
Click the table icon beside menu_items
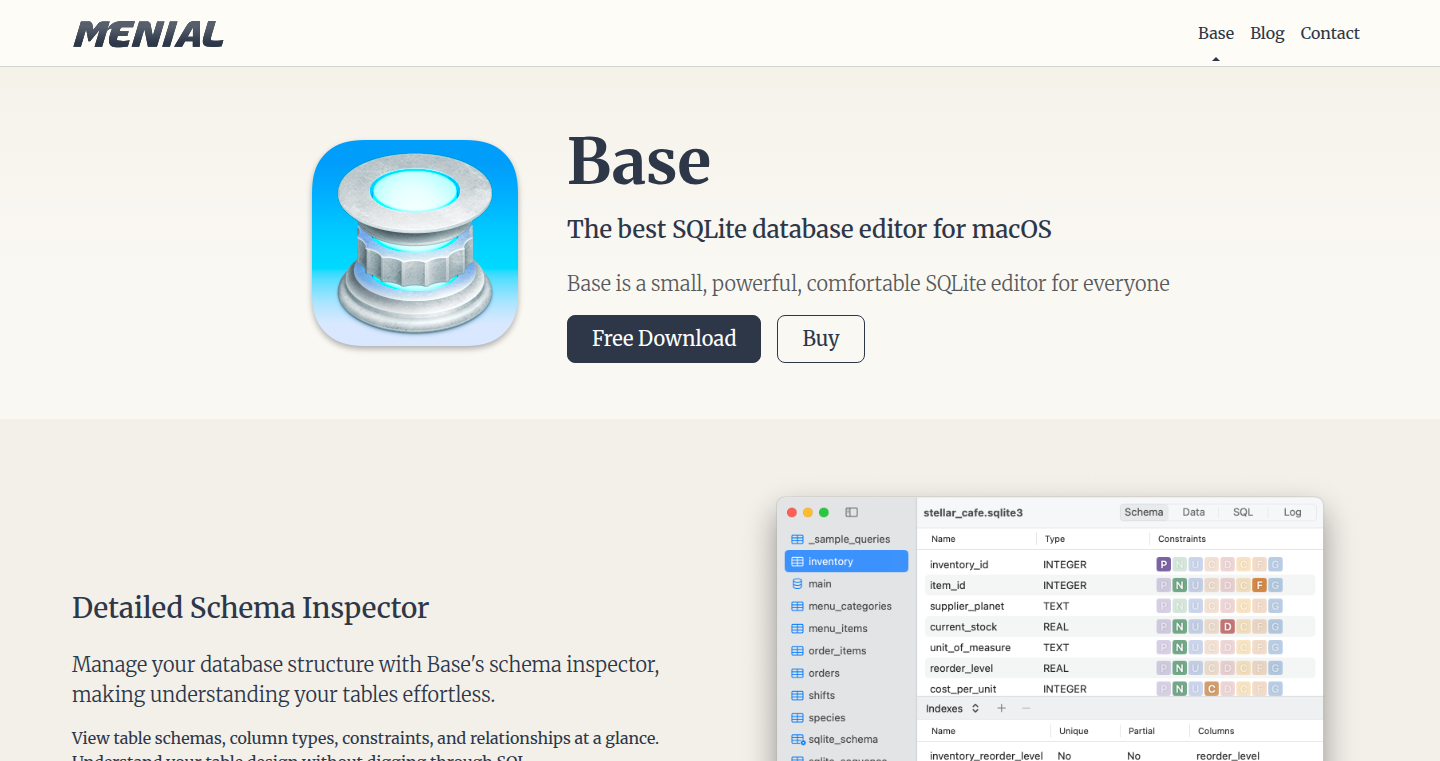(x=797, y=628)
